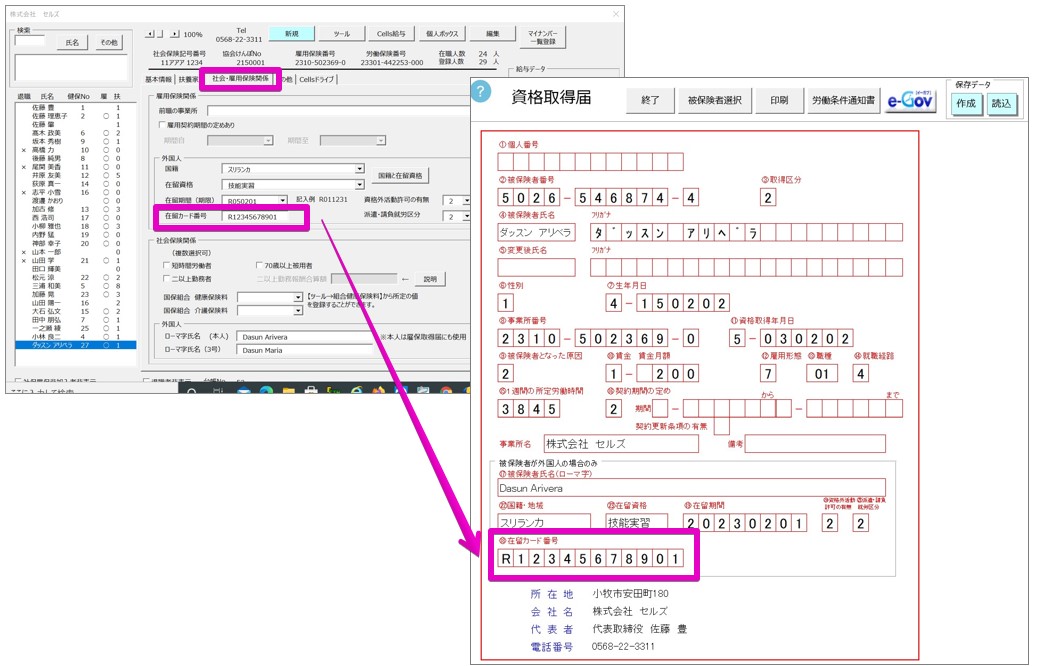Select the highlighted ダッスン アリベラ row
The image size is (1043, 666).
tap(75, 345)
